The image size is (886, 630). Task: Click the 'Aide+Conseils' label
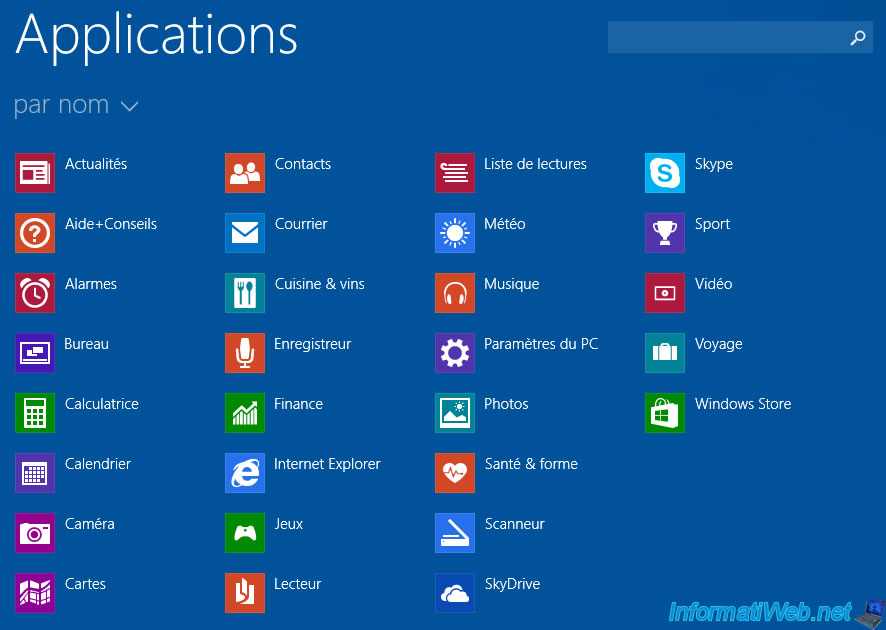(x=111, y=224)
